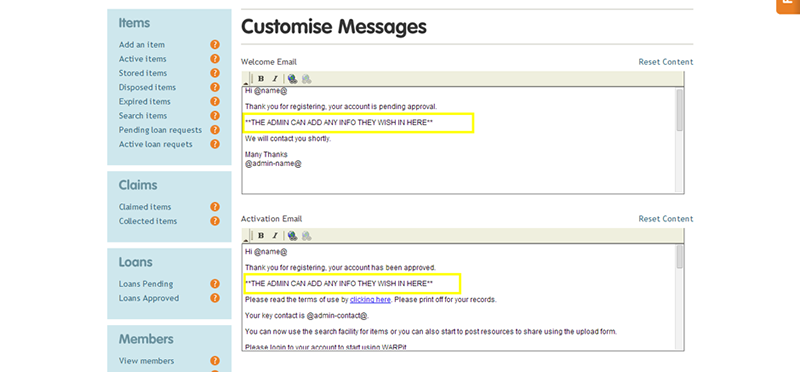Open help icon beside Collected items
Viewport: 800px width, 372px height.
pos(215,221)
